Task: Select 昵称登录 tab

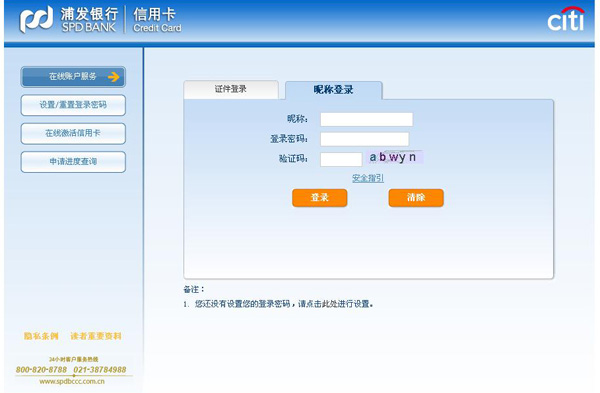Action: pyautogui.click(x=333, y=90)
